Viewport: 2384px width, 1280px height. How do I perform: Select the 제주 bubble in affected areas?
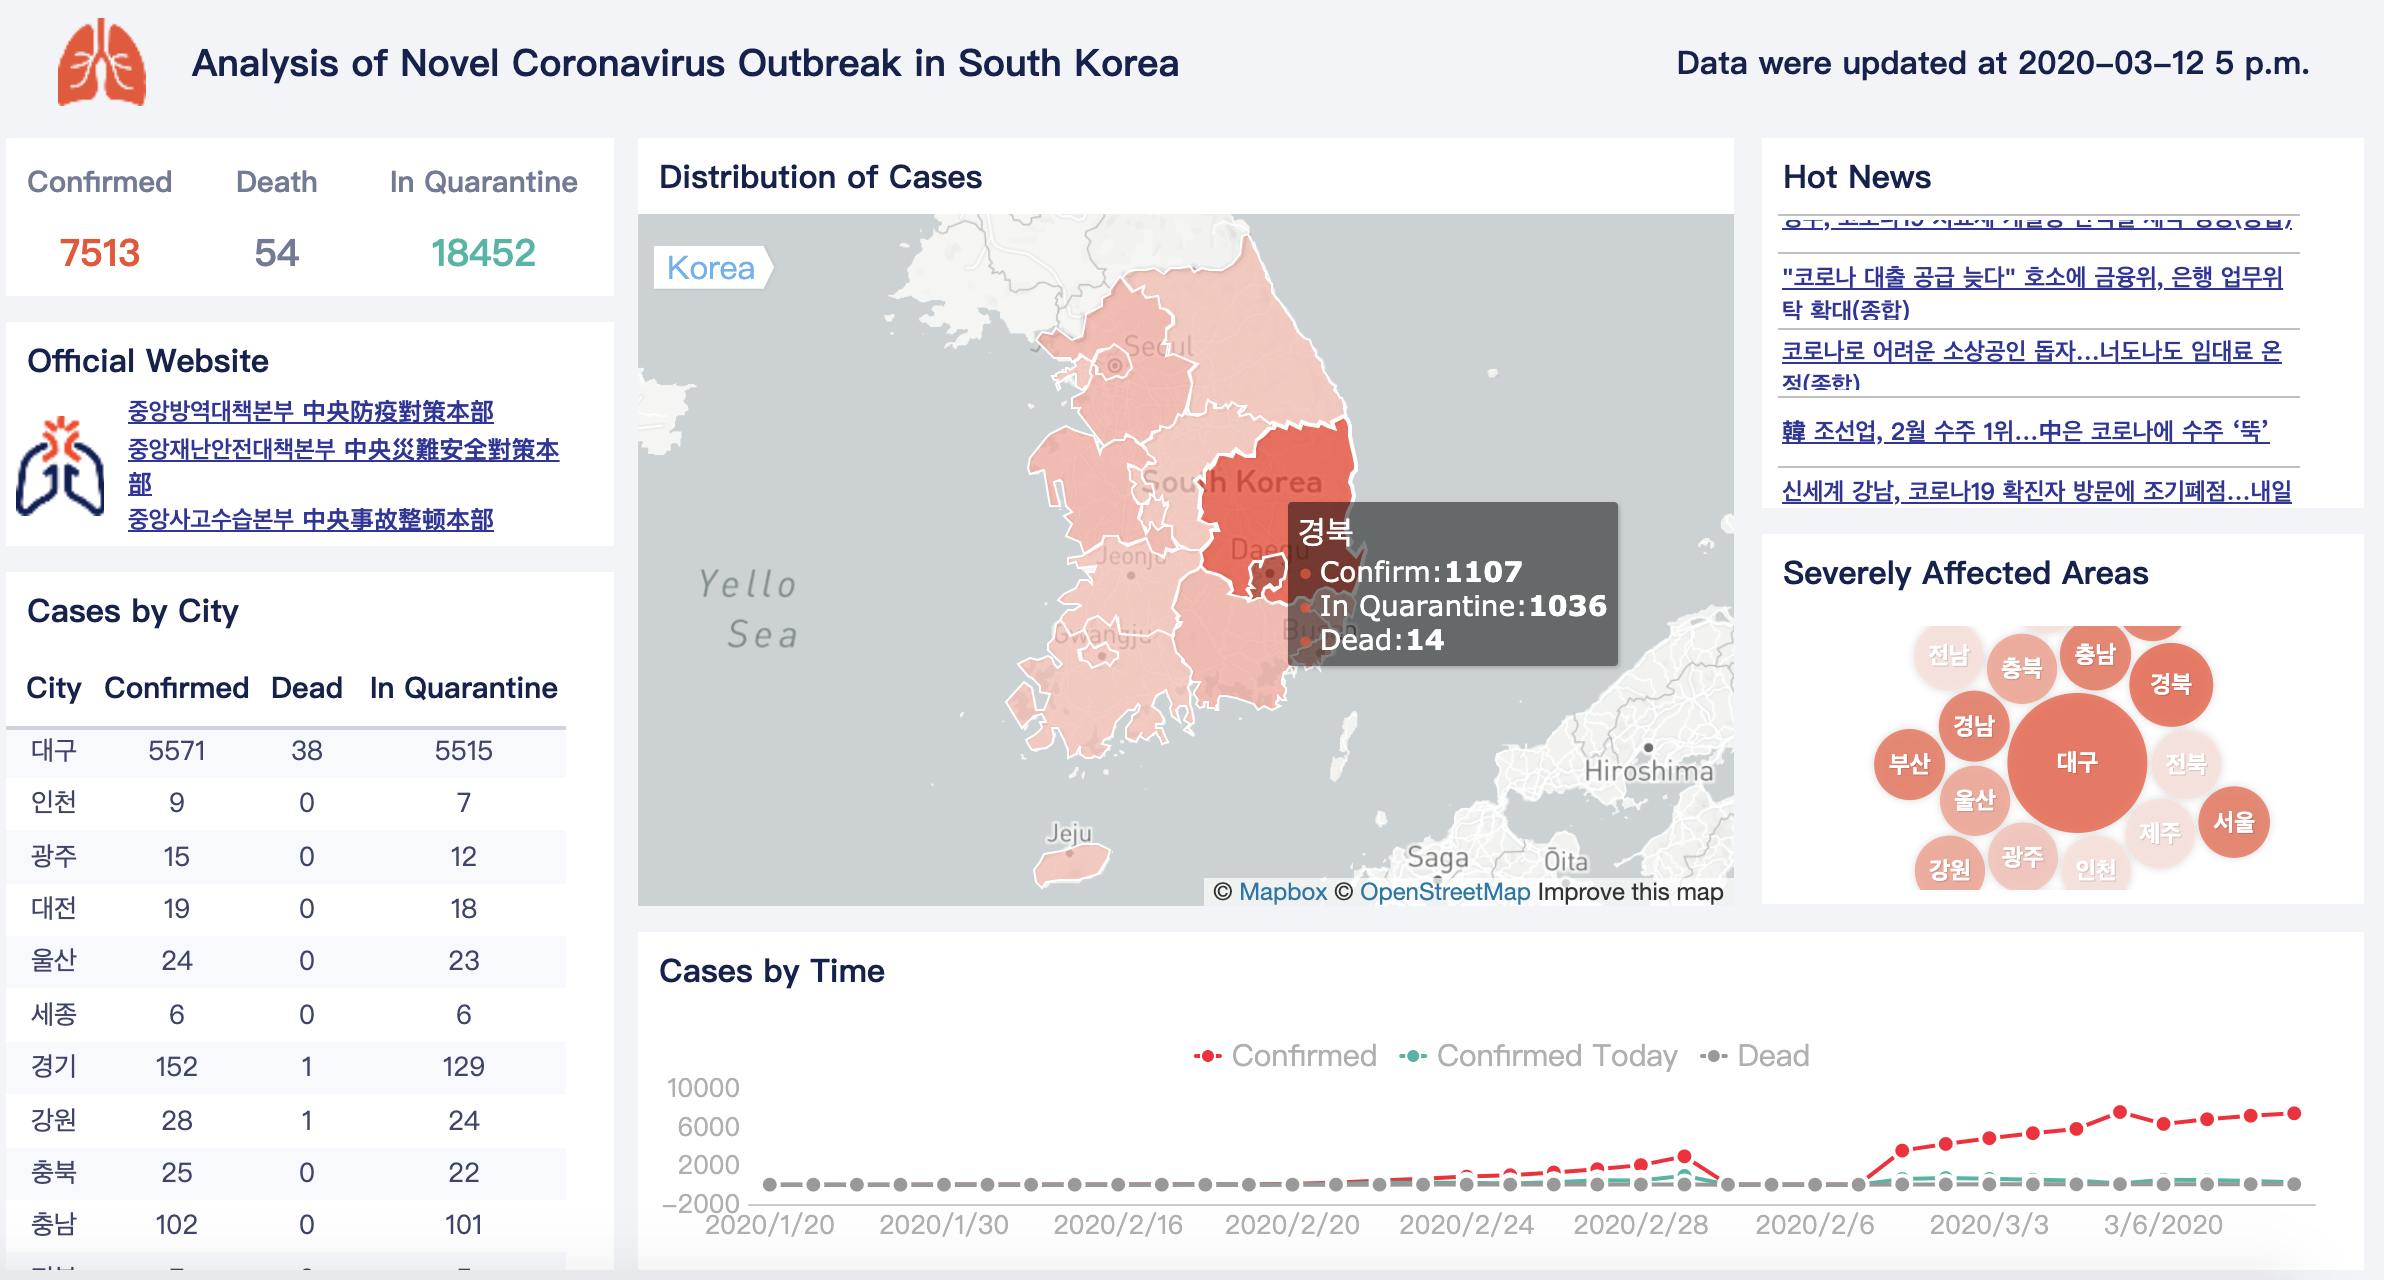coord(2160,832)
